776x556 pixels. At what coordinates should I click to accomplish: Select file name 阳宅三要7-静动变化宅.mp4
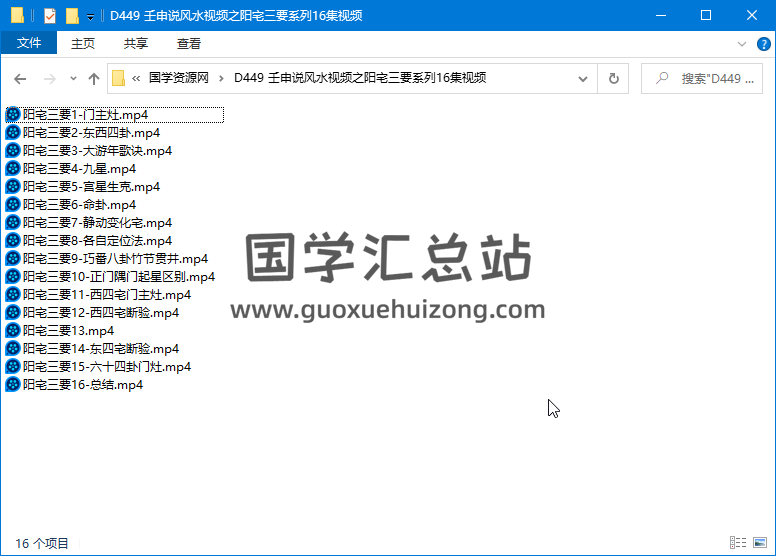[97, 223]
